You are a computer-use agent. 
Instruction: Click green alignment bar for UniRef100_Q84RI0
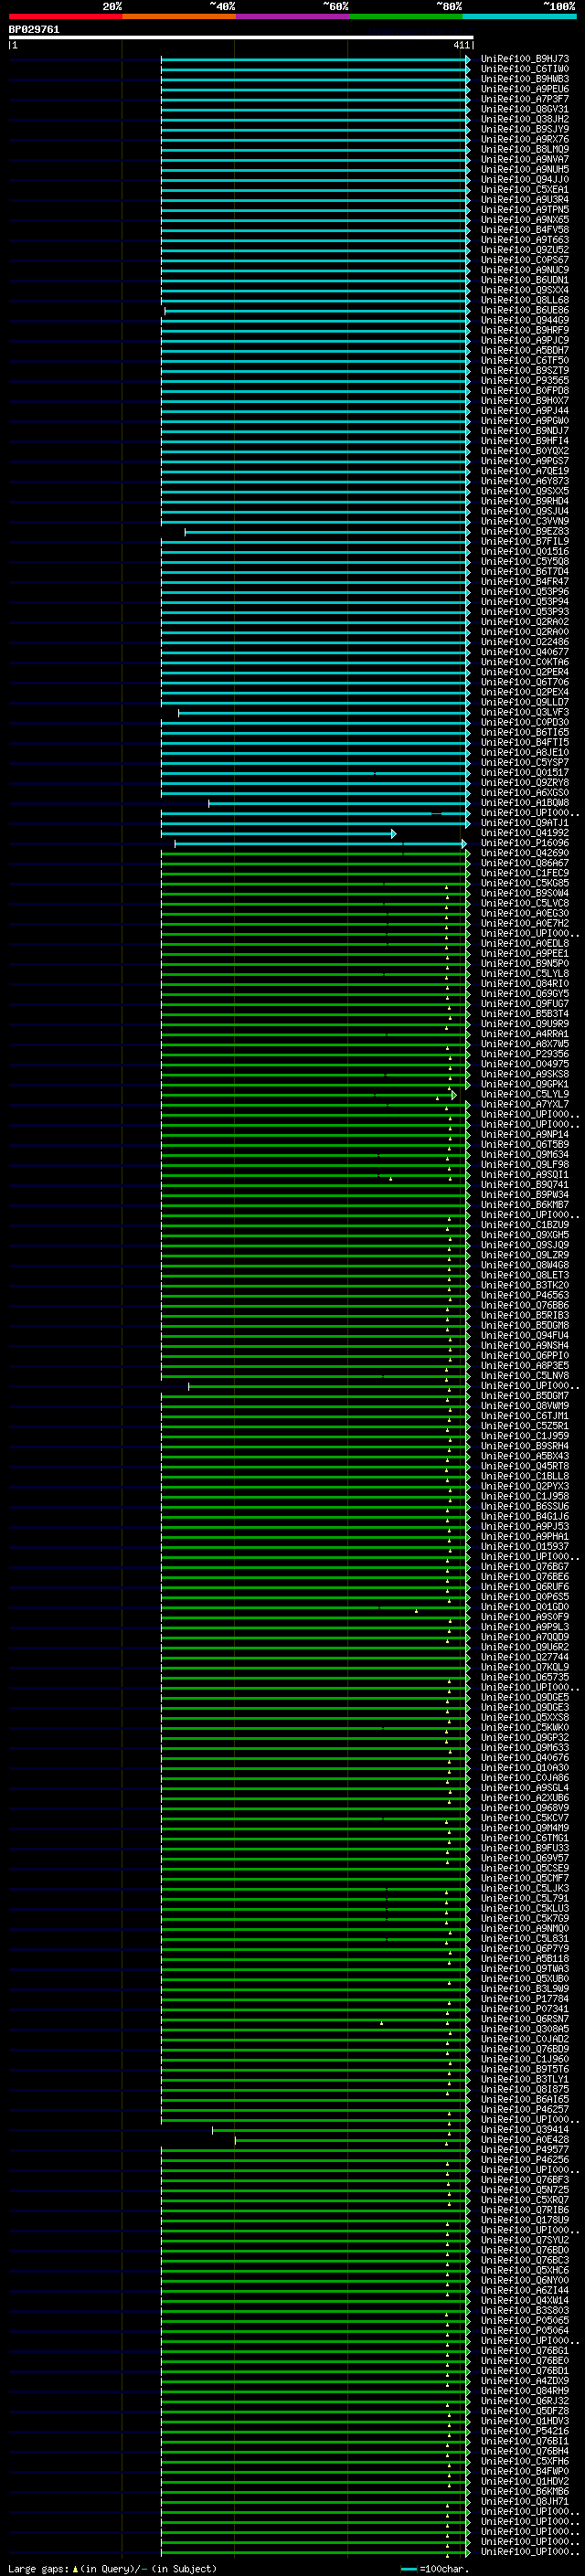[315, 984]
